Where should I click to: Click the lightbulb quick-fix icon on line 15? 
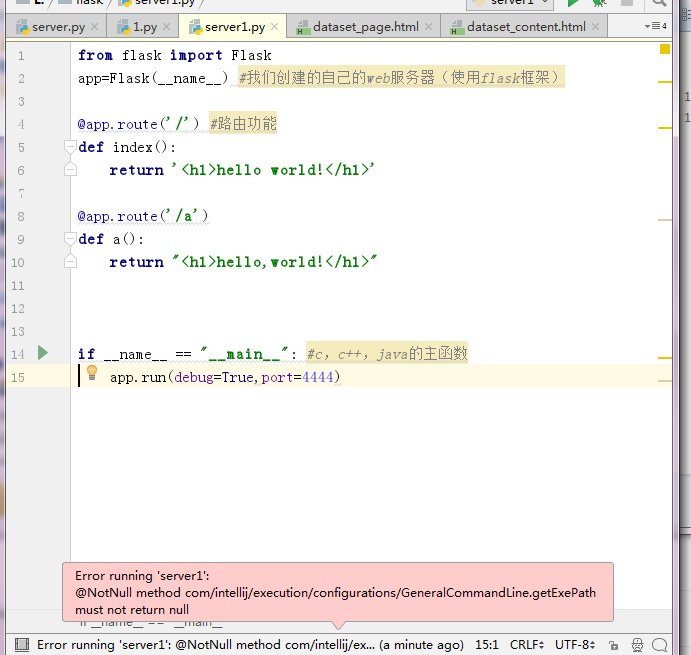92,372
